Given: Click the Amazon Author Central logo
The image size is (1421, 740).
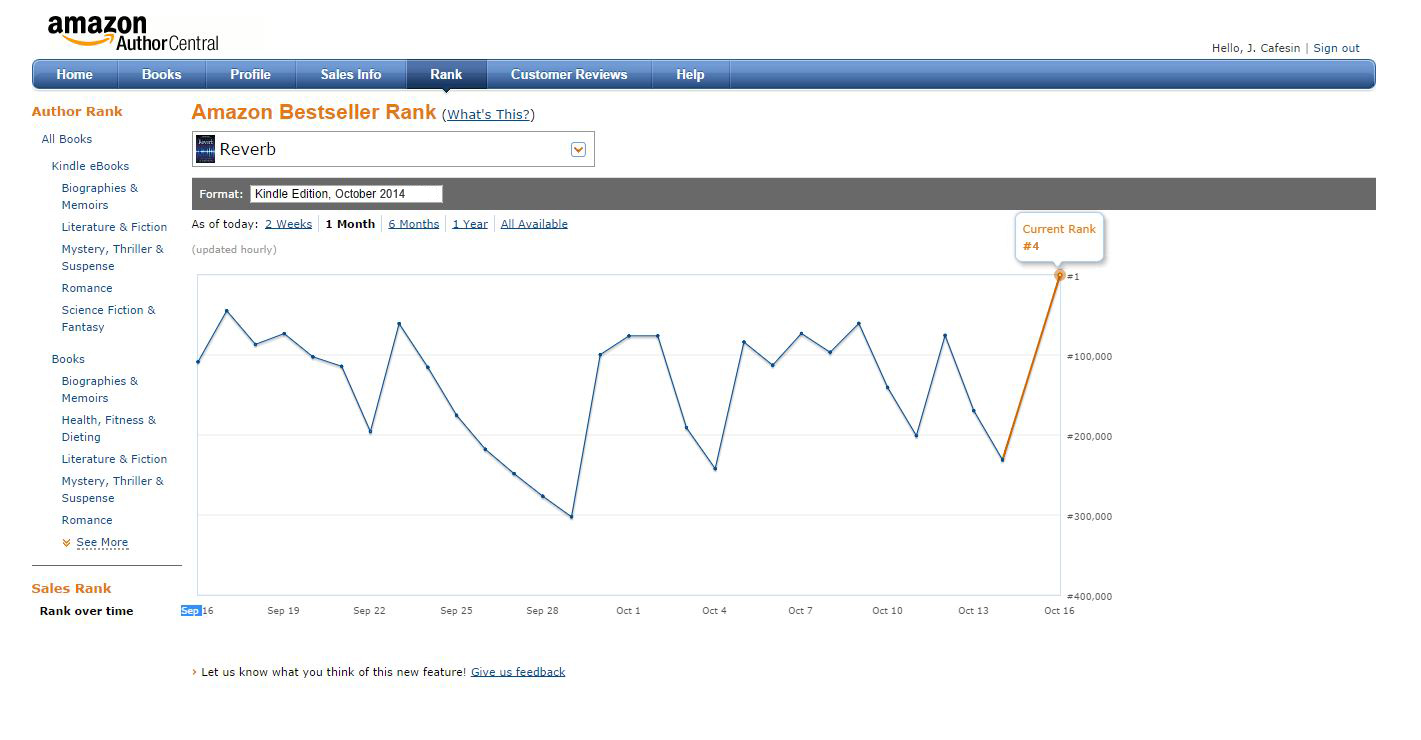Looking at the screenshot, I should click(x=132, y=32).
